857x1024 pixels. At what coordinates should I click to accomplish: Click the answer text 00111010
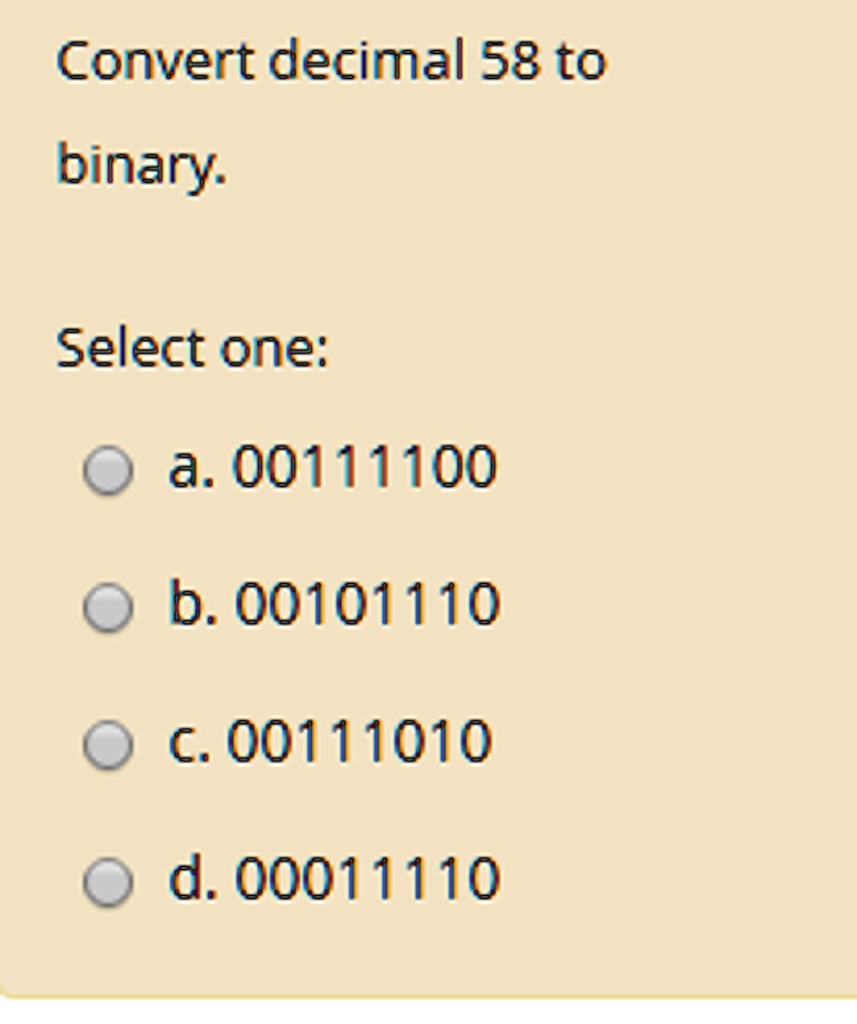coord(360,742)
